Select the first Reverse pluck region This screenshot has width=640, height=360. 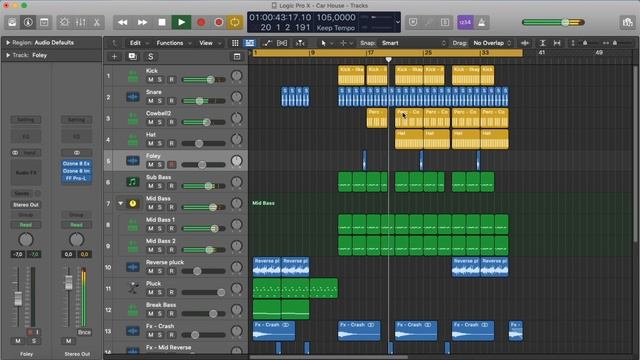tap(267, 267)
